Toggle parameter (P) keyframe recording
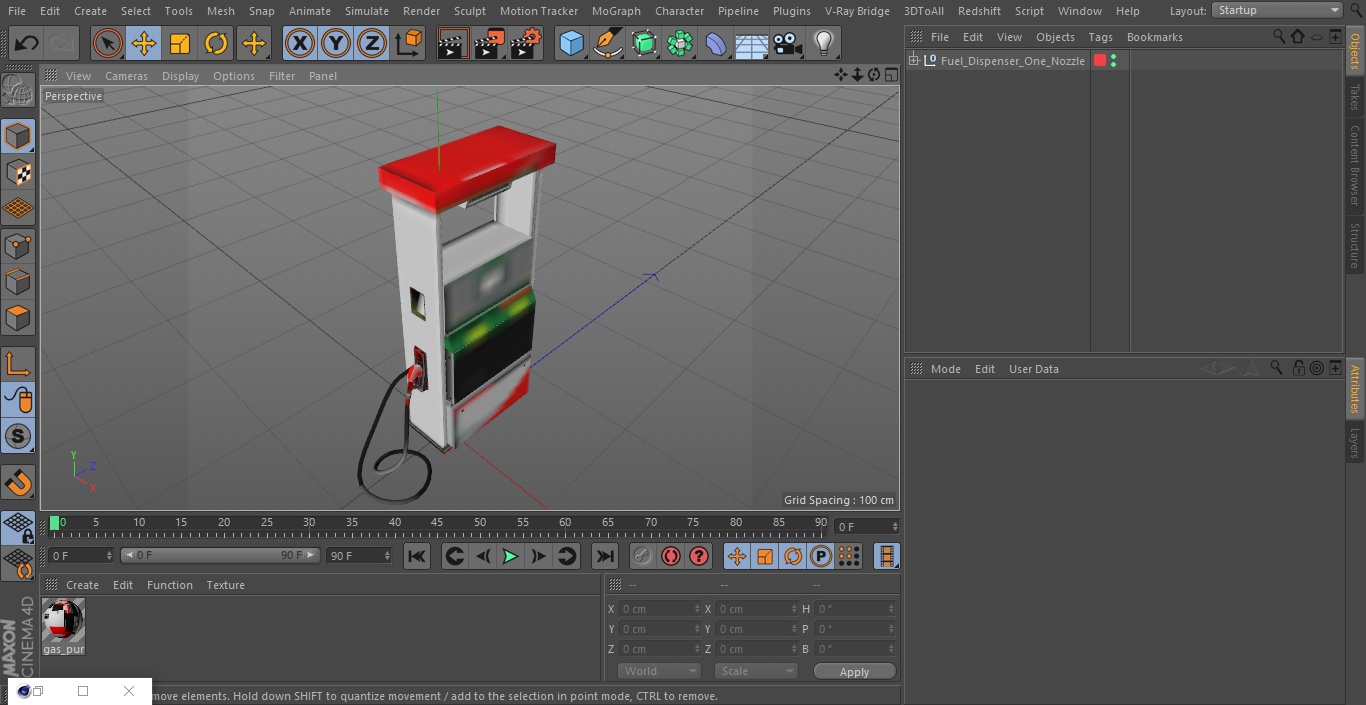 (821, 556)
